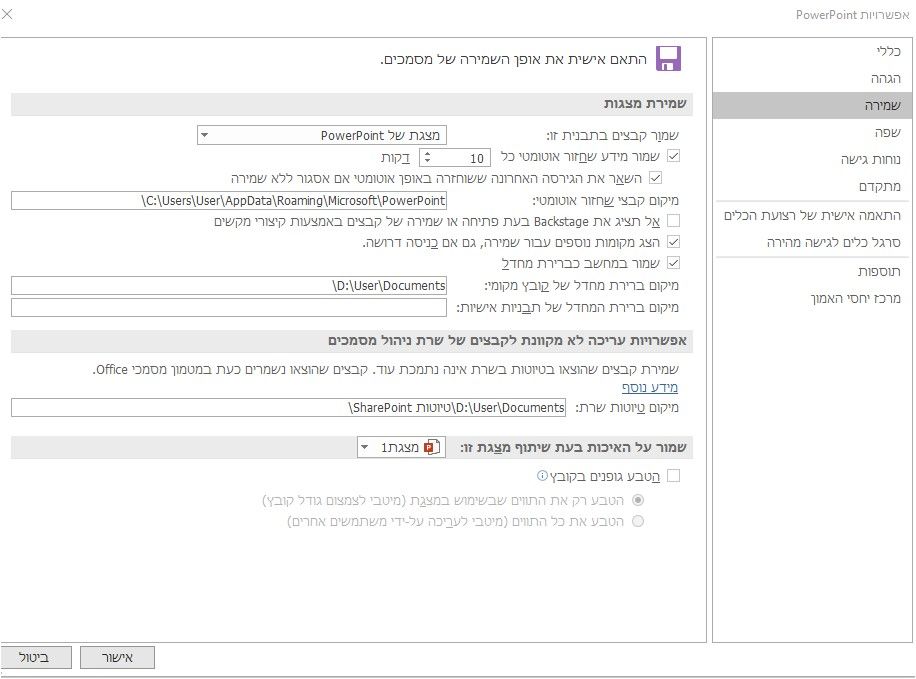Open the save file format dropdown

click(322, 135)
